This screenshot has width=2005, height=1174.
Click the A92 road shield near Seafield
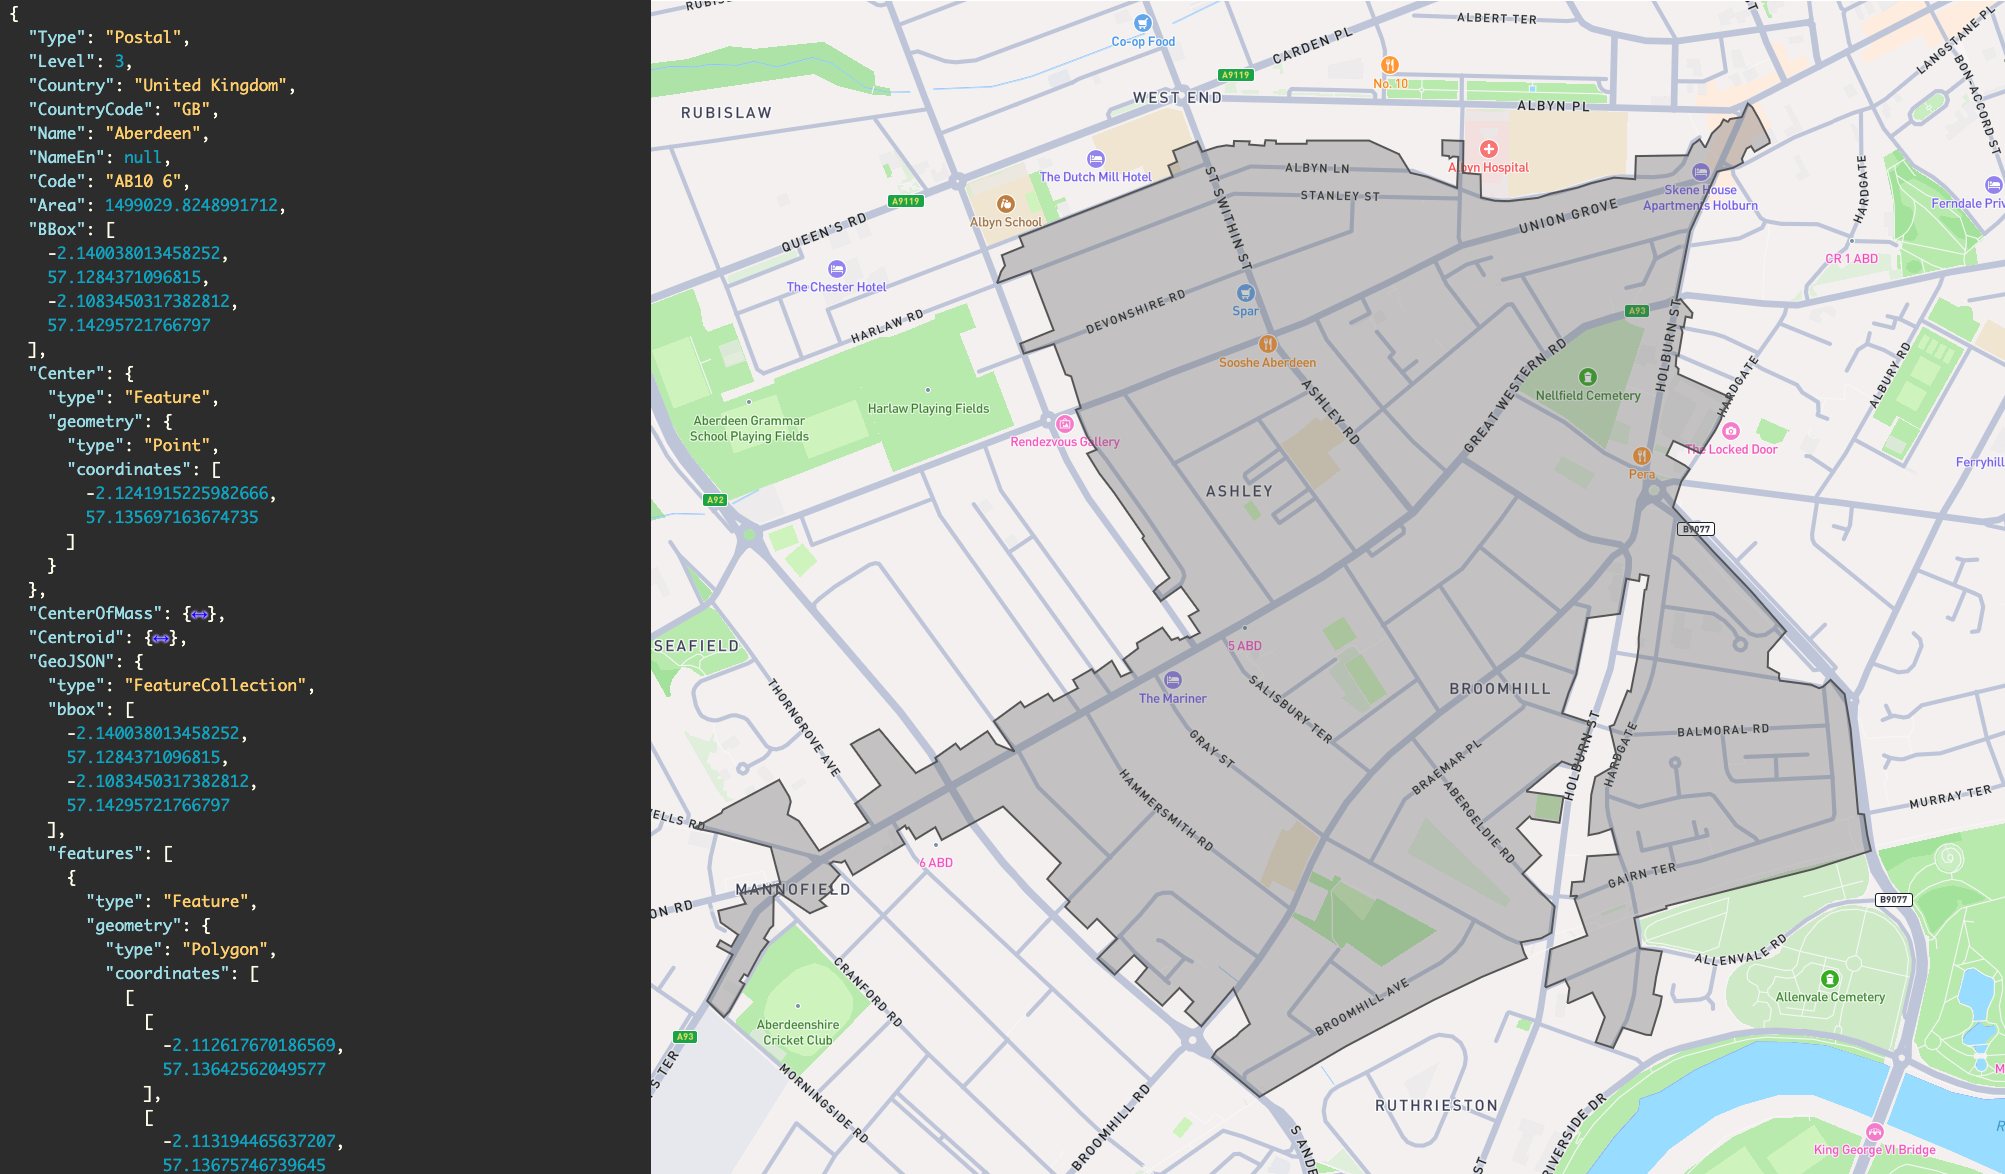(715, 500)
